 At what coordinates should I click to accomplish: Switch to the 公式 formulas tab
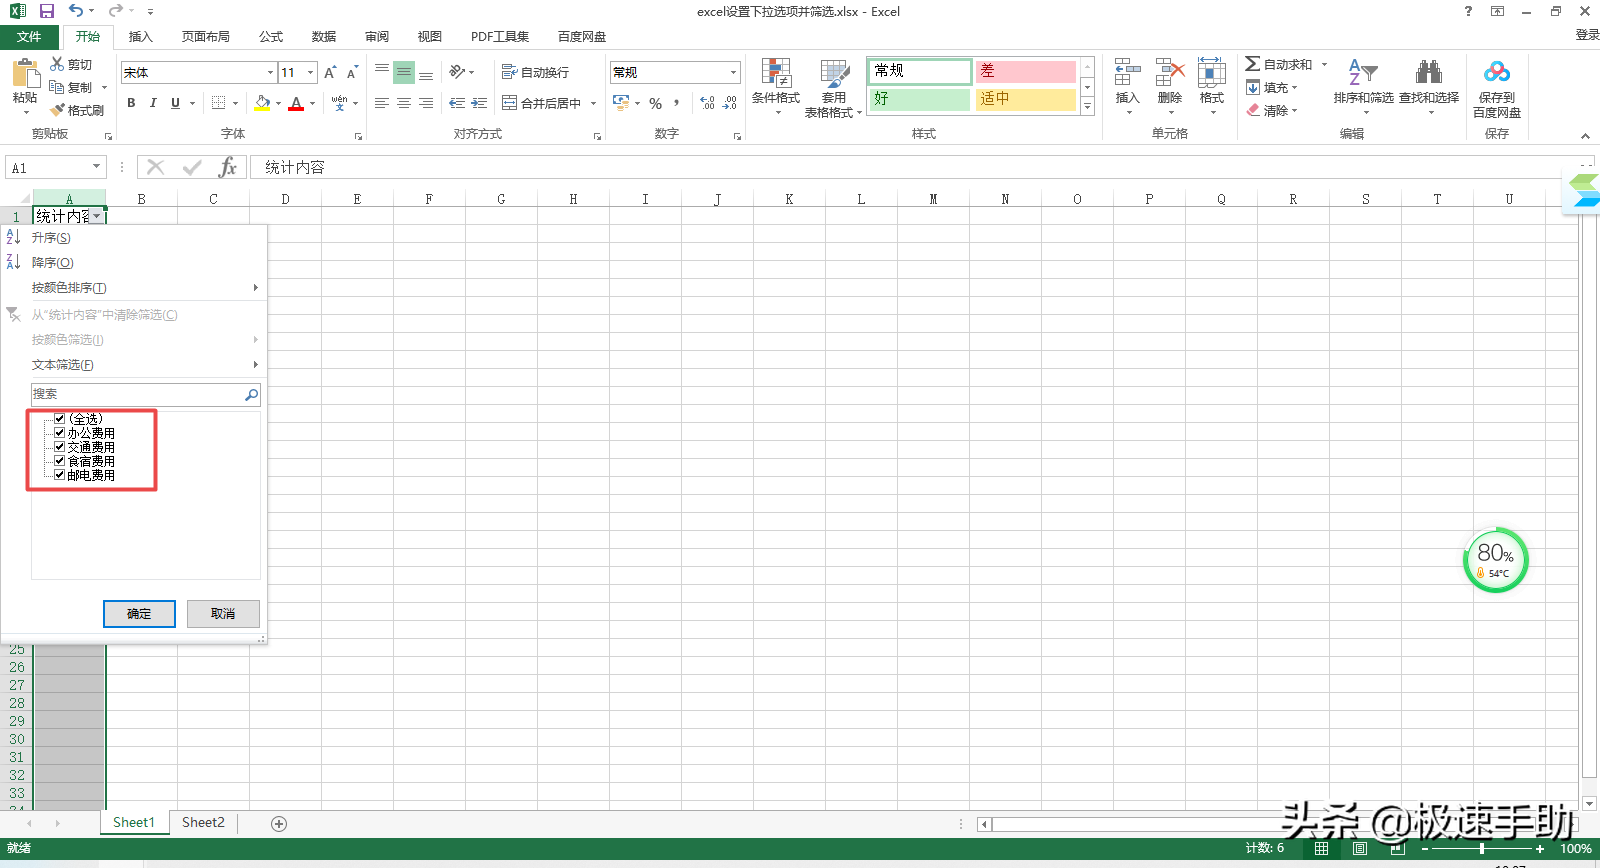271,36
